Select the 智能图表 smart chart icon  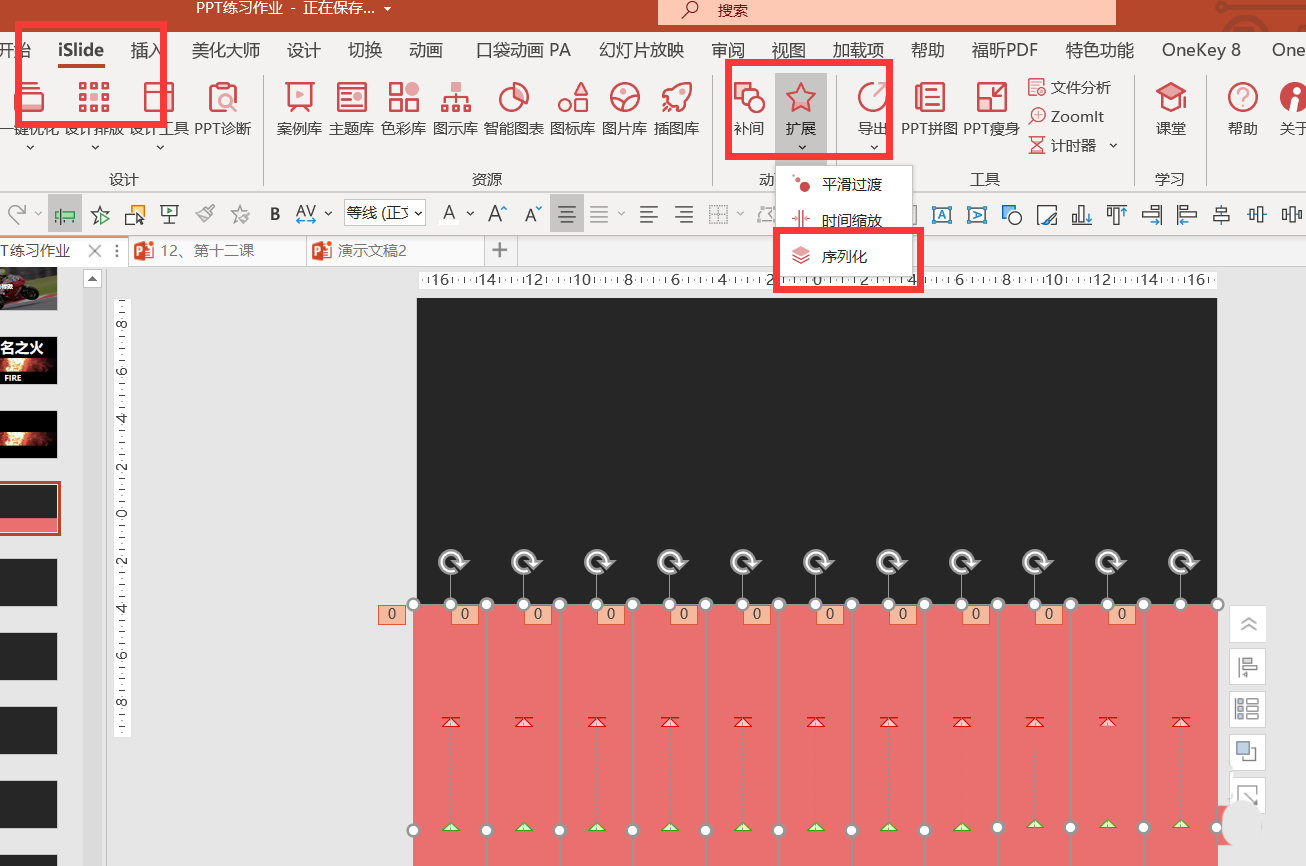pyautogui.click(x=513, y=110)
